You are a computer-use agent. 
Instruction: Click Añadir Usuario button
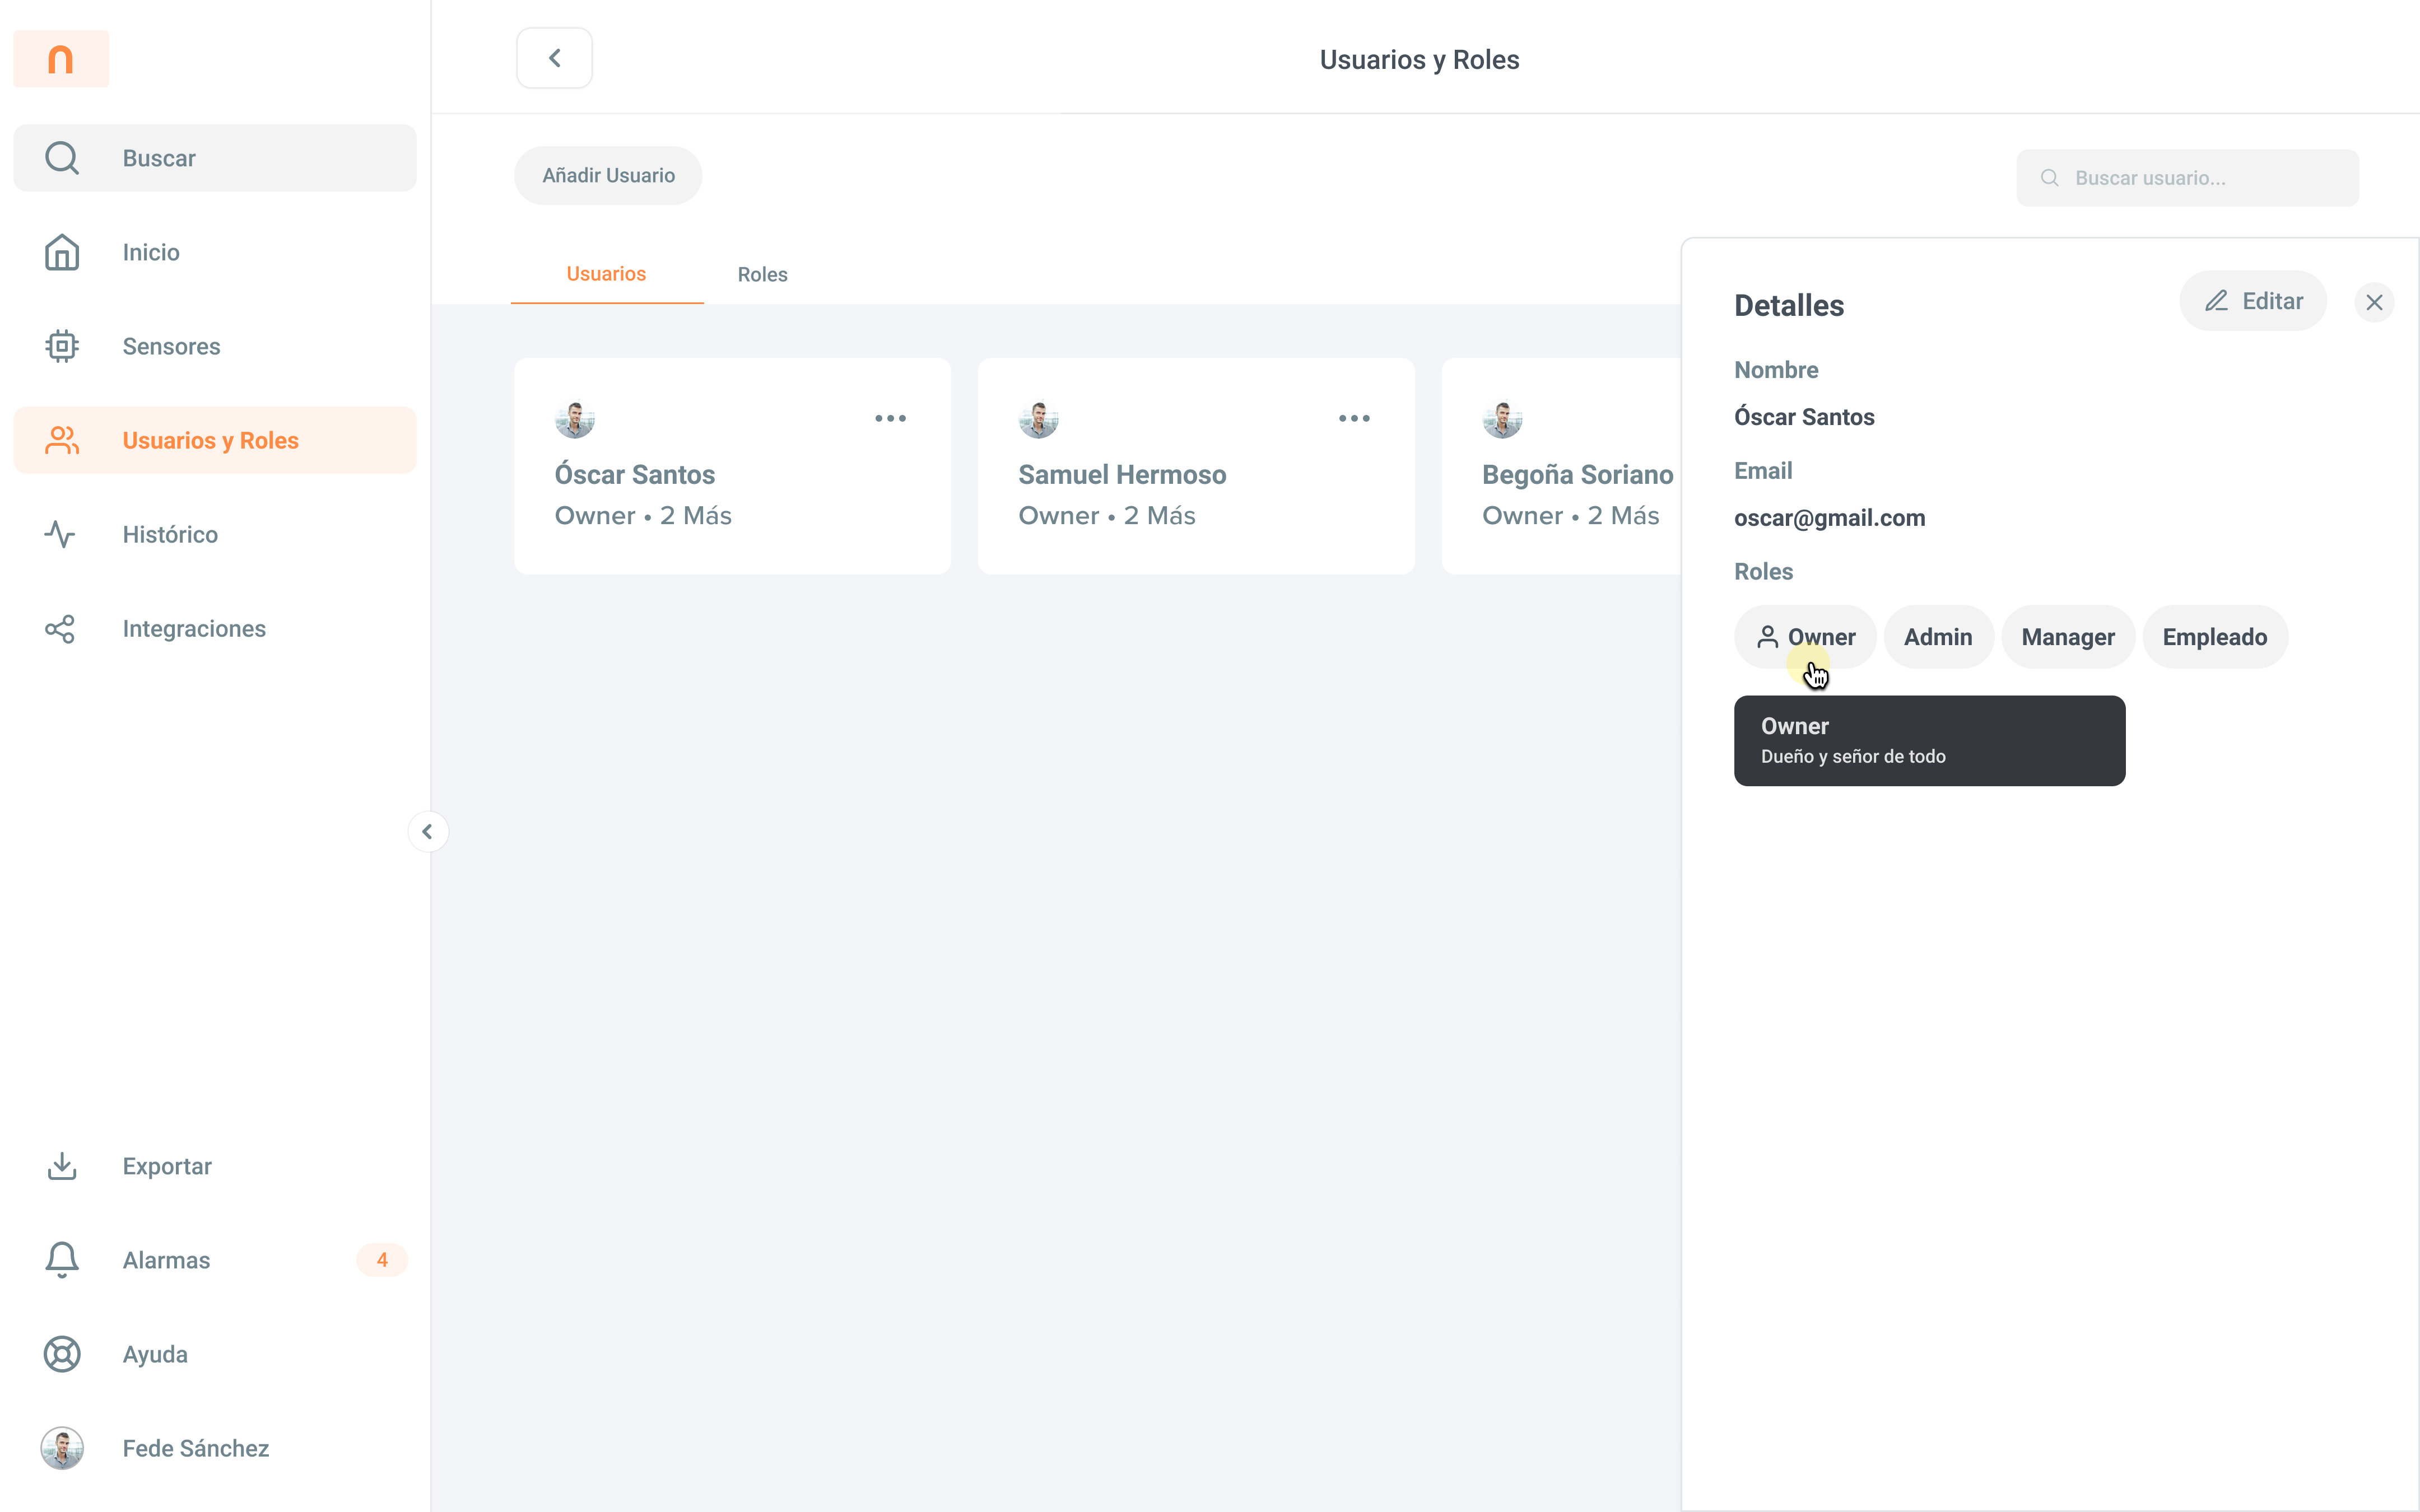coord(608,176)
